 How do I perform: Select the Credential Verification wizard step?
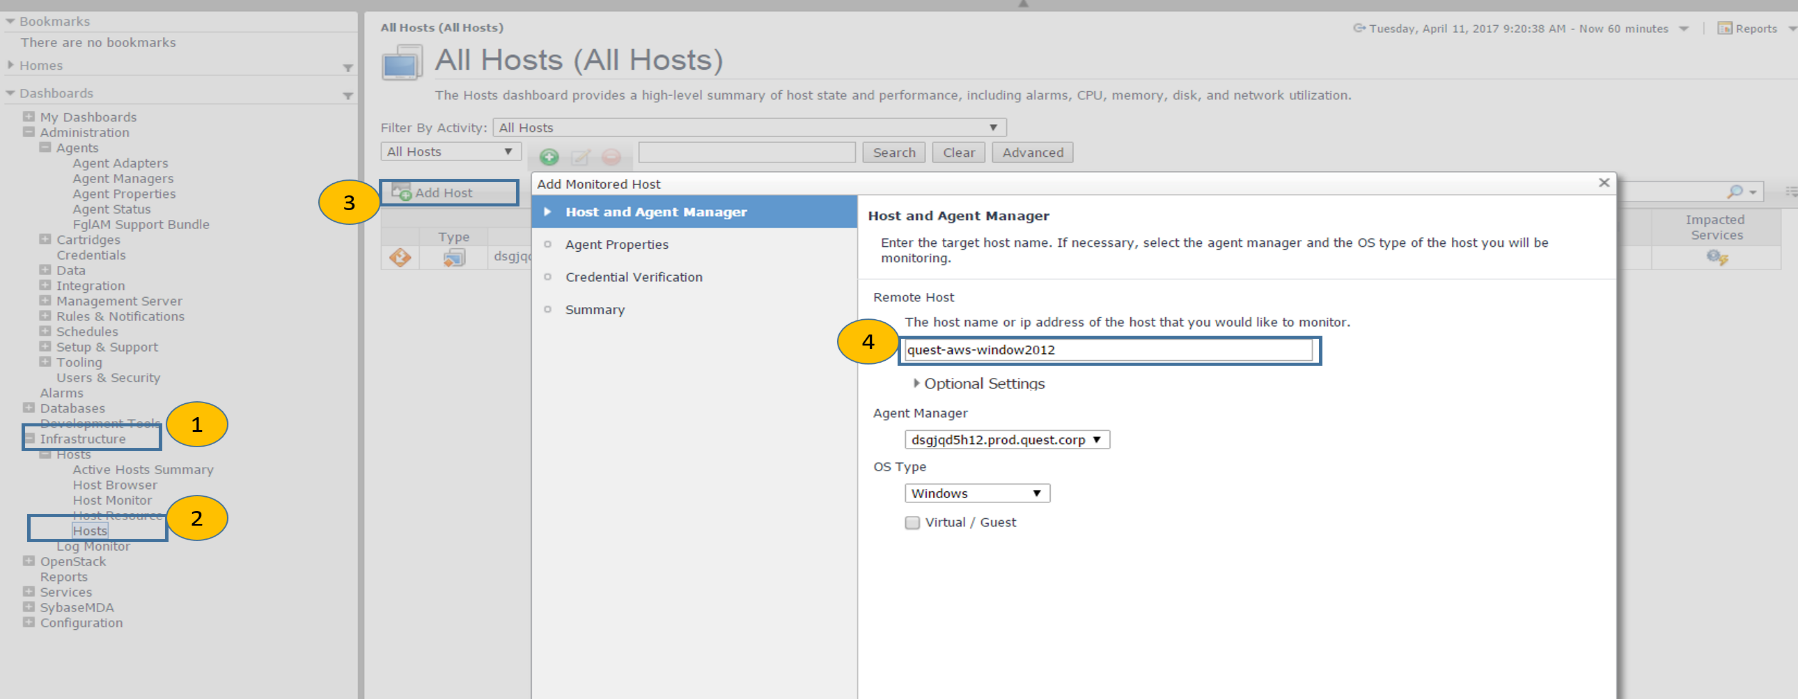tap(633, 278)
